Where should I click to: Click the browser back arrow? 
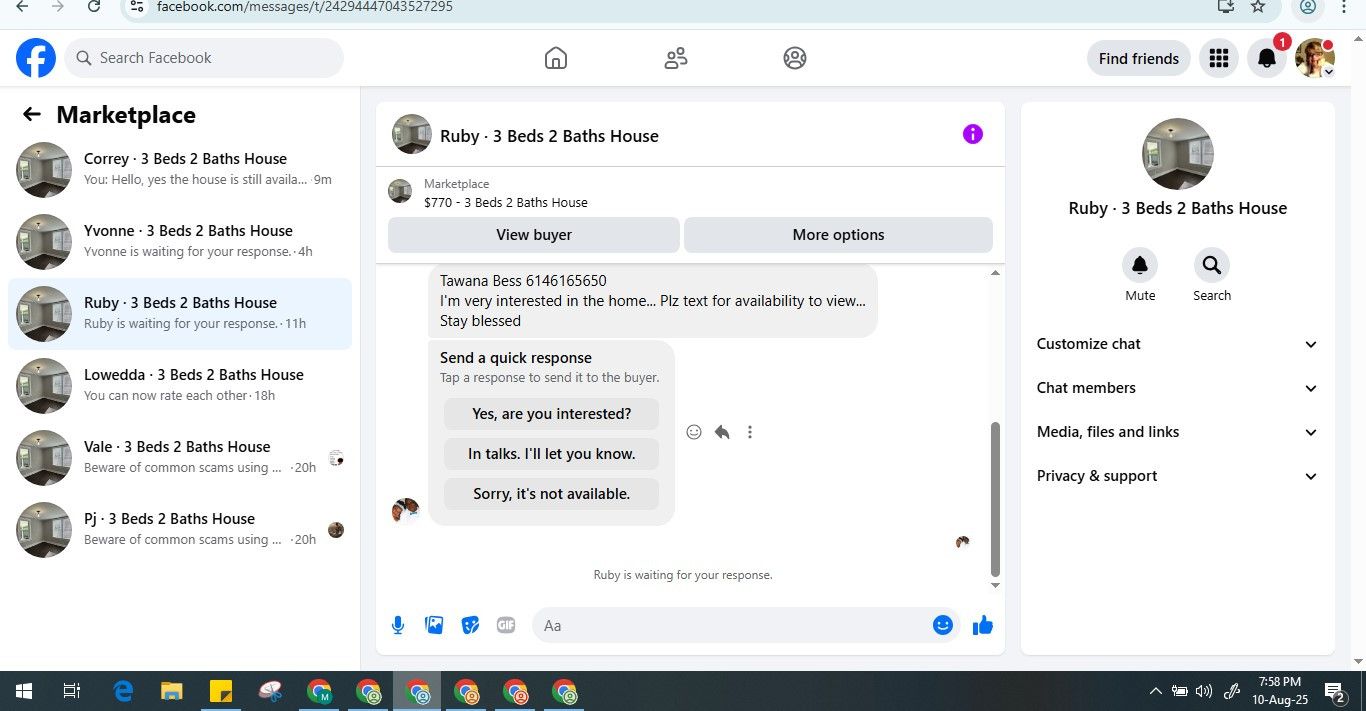click(22, 6)
